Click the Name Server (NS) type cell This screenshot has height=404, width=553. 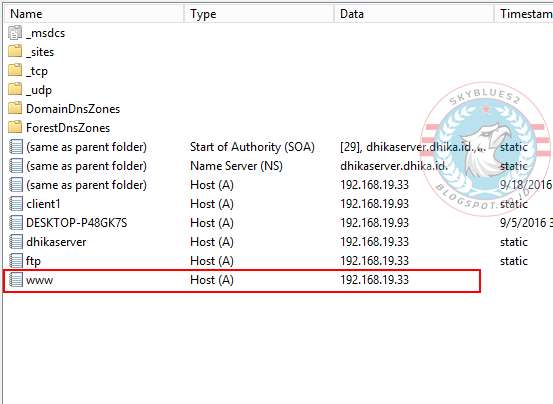[x=236, y=166]
